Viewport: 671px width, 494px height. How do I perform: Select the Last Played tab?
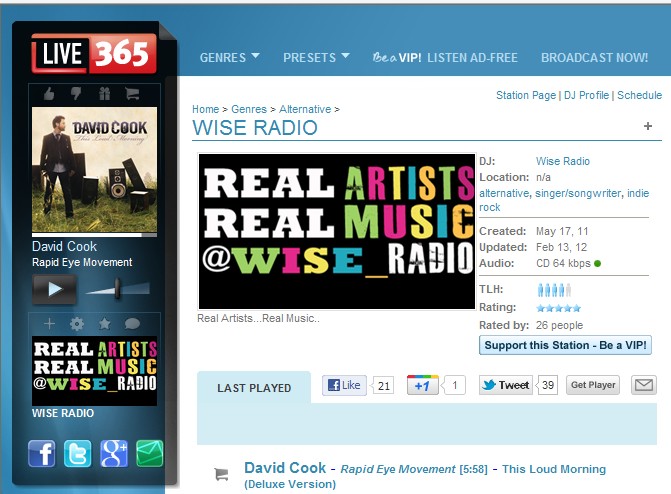tap(254, 388)
